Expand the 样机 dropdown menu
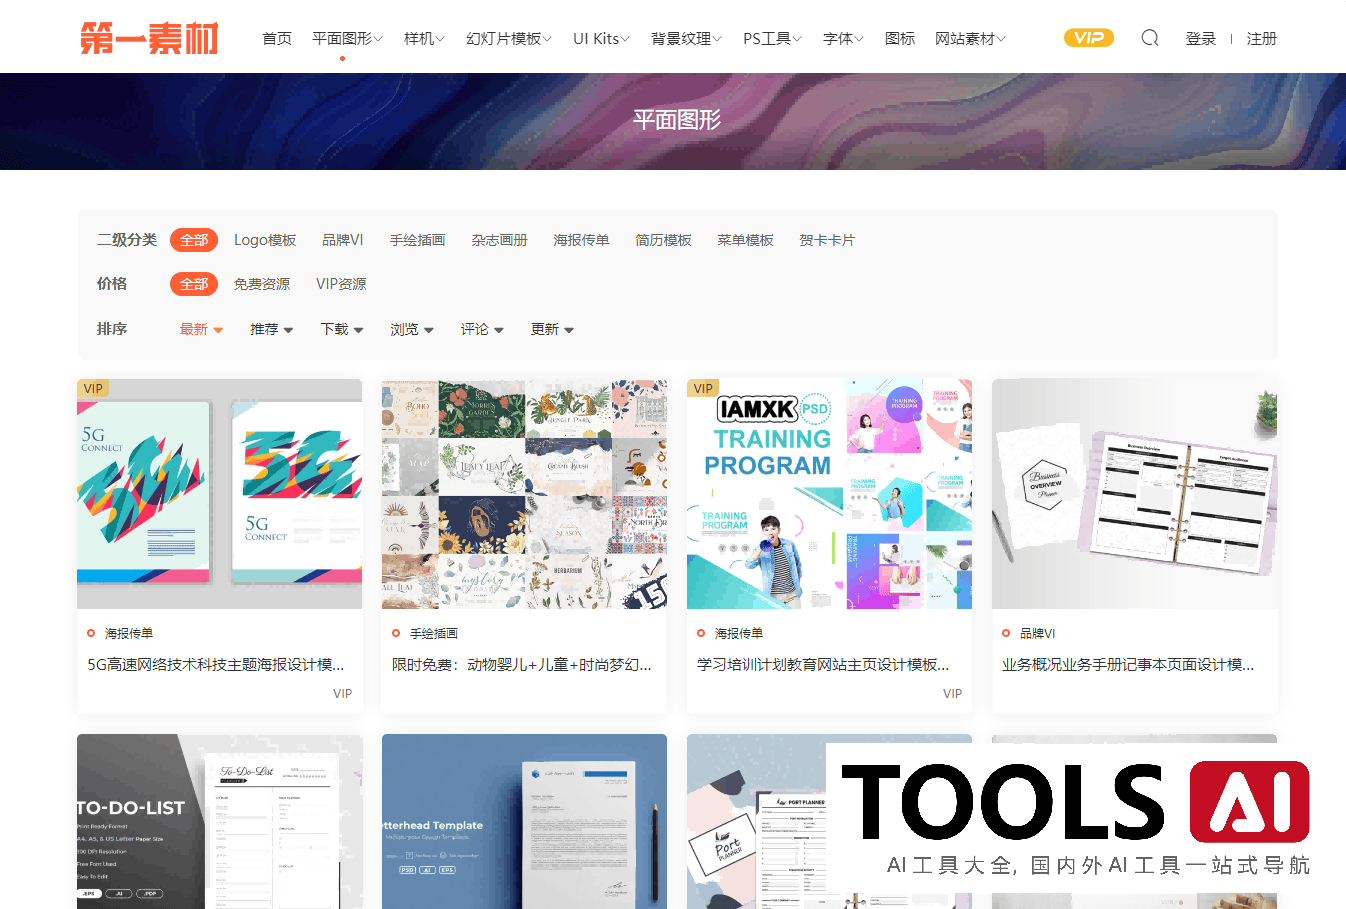The image size is (1346, 909). [x=424, y=39]
